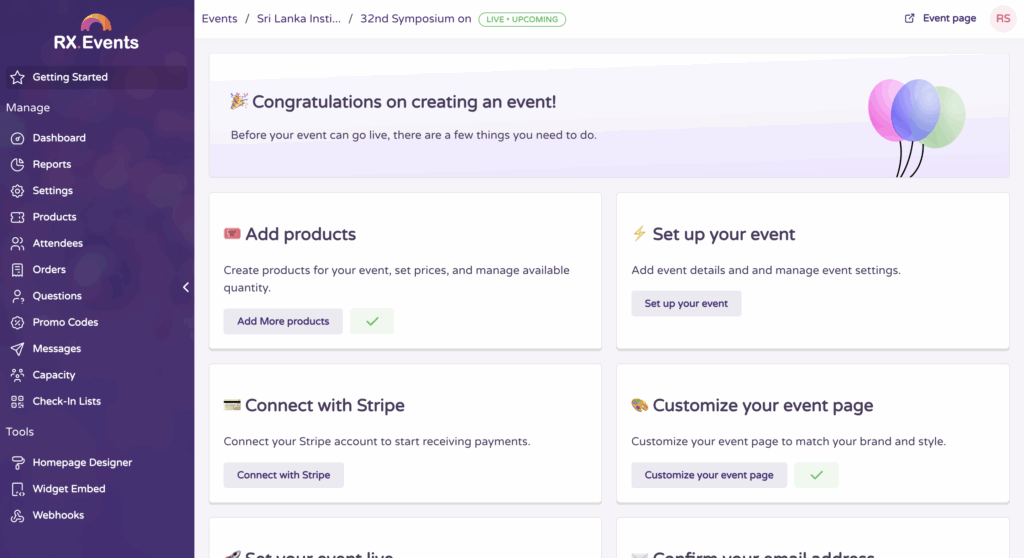The image size is (1024, 558).
Task: Click the Webhooks icon in Tools
Action: pyautogui.click(x=17, y=516)
